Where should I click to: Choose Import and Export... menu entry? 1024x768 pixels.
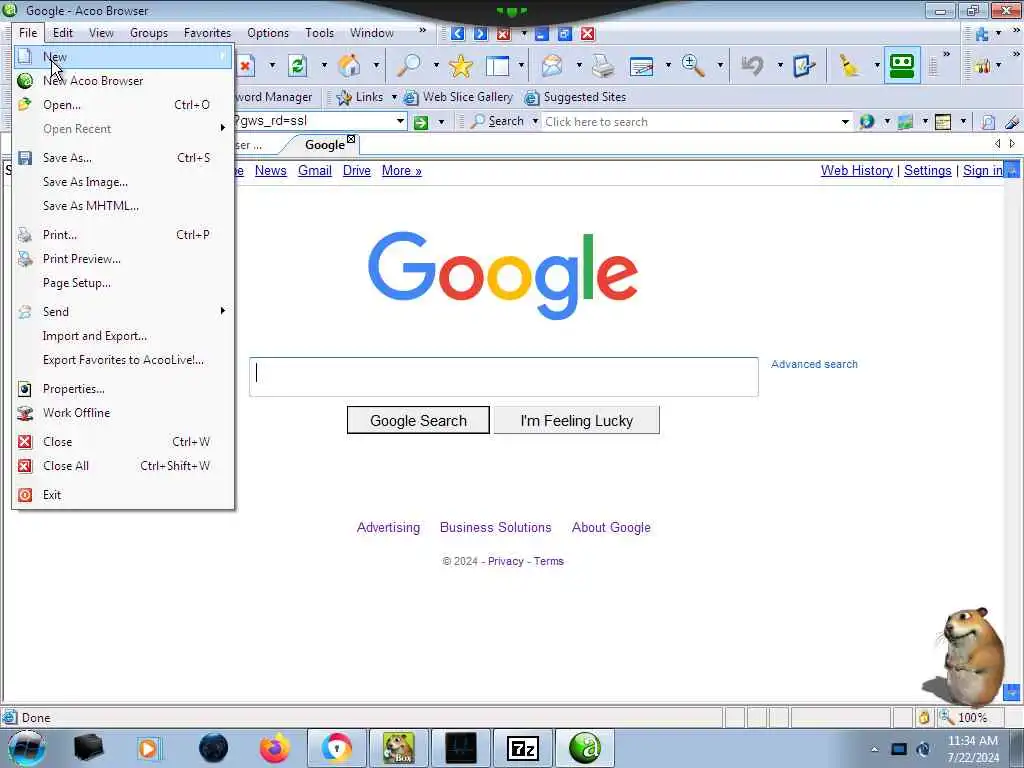click(123, 336)
